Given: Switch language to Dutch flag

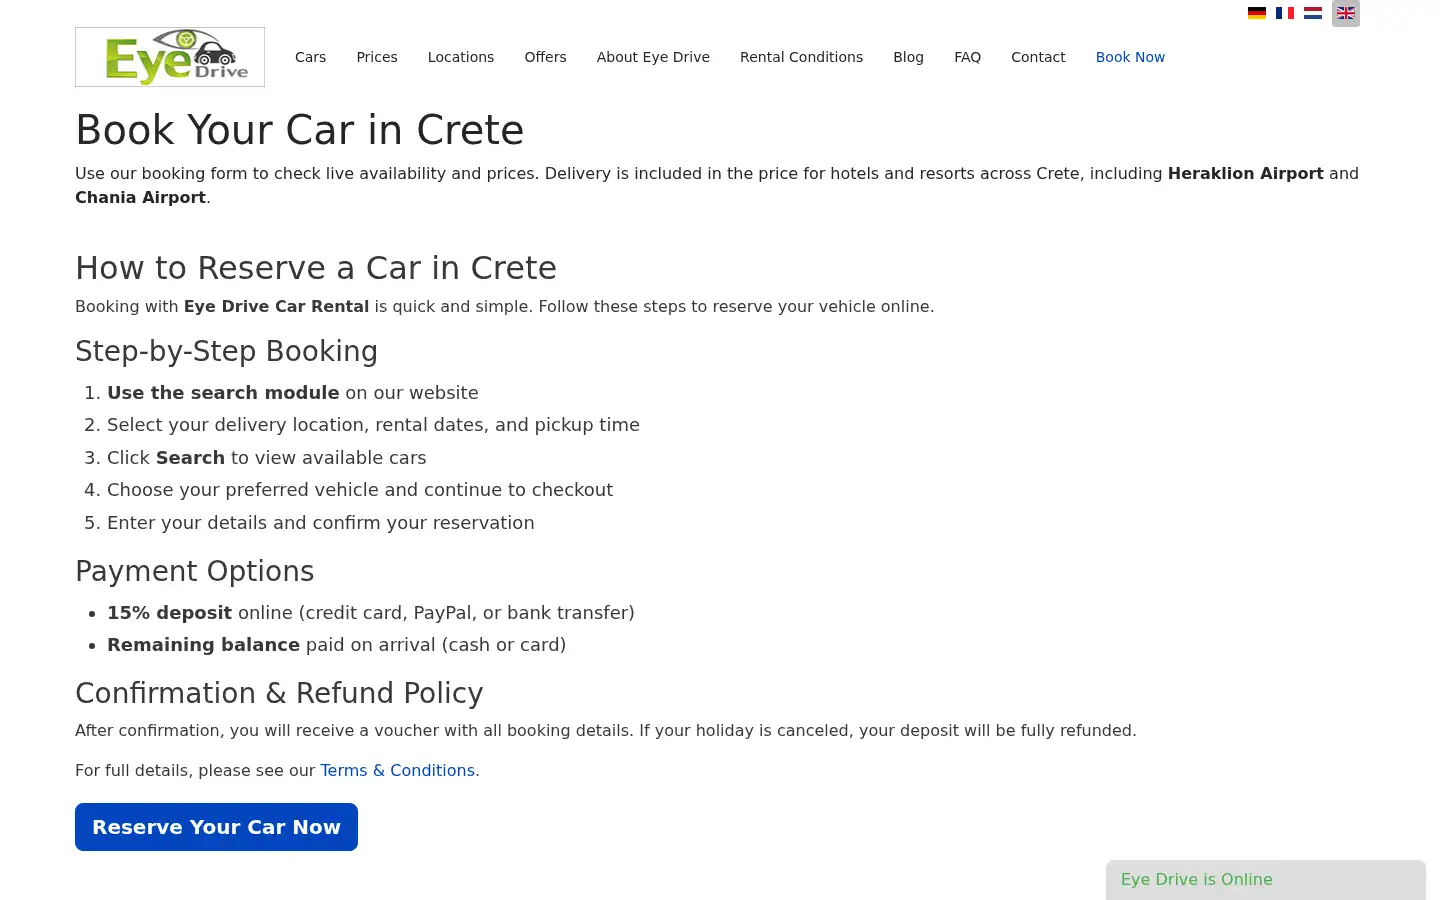Looking at the screenshot, I should coord(1313,13).
